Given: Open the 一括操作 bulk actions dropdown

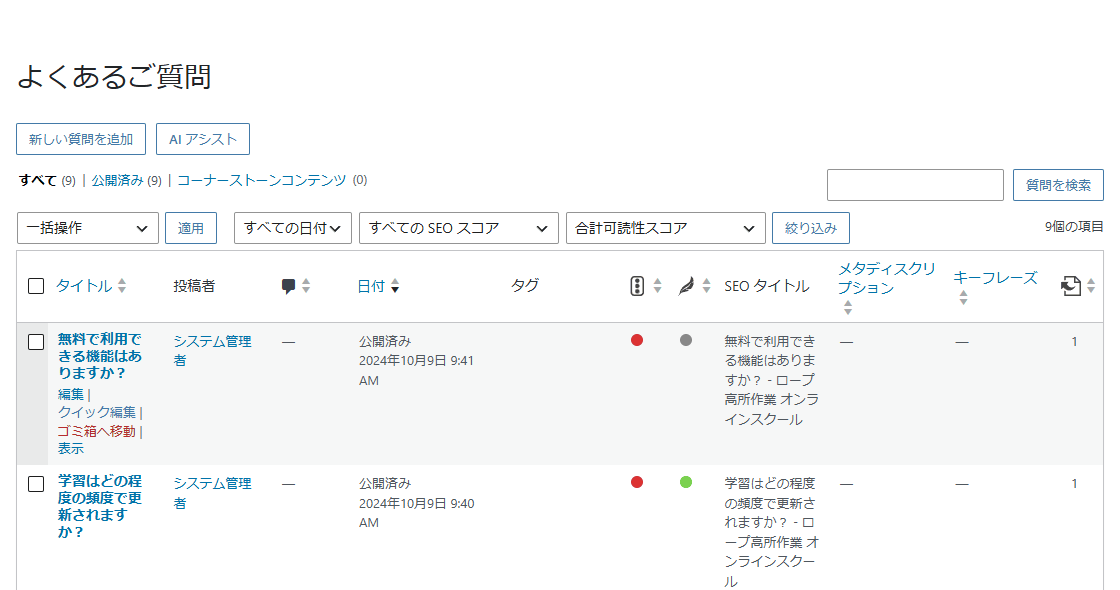Looking at the screenshot, I should point(88,228).
